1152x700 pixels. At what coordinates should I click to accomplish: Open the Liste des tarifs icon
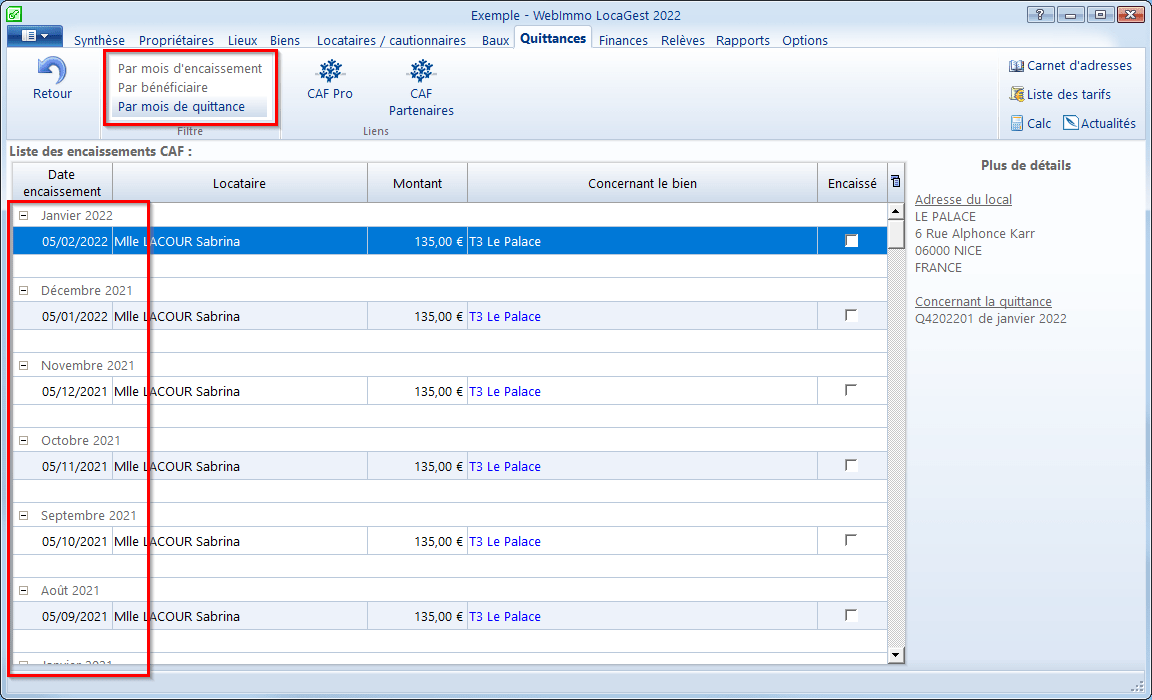(x=1017, y=94)
